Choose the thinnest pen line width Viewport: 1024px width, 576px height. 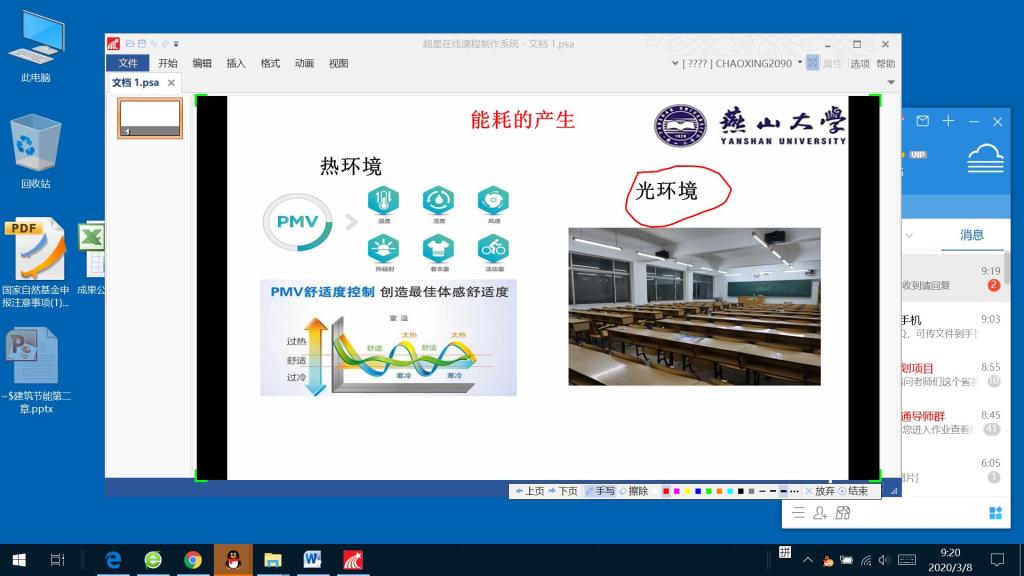coord(761,491)
